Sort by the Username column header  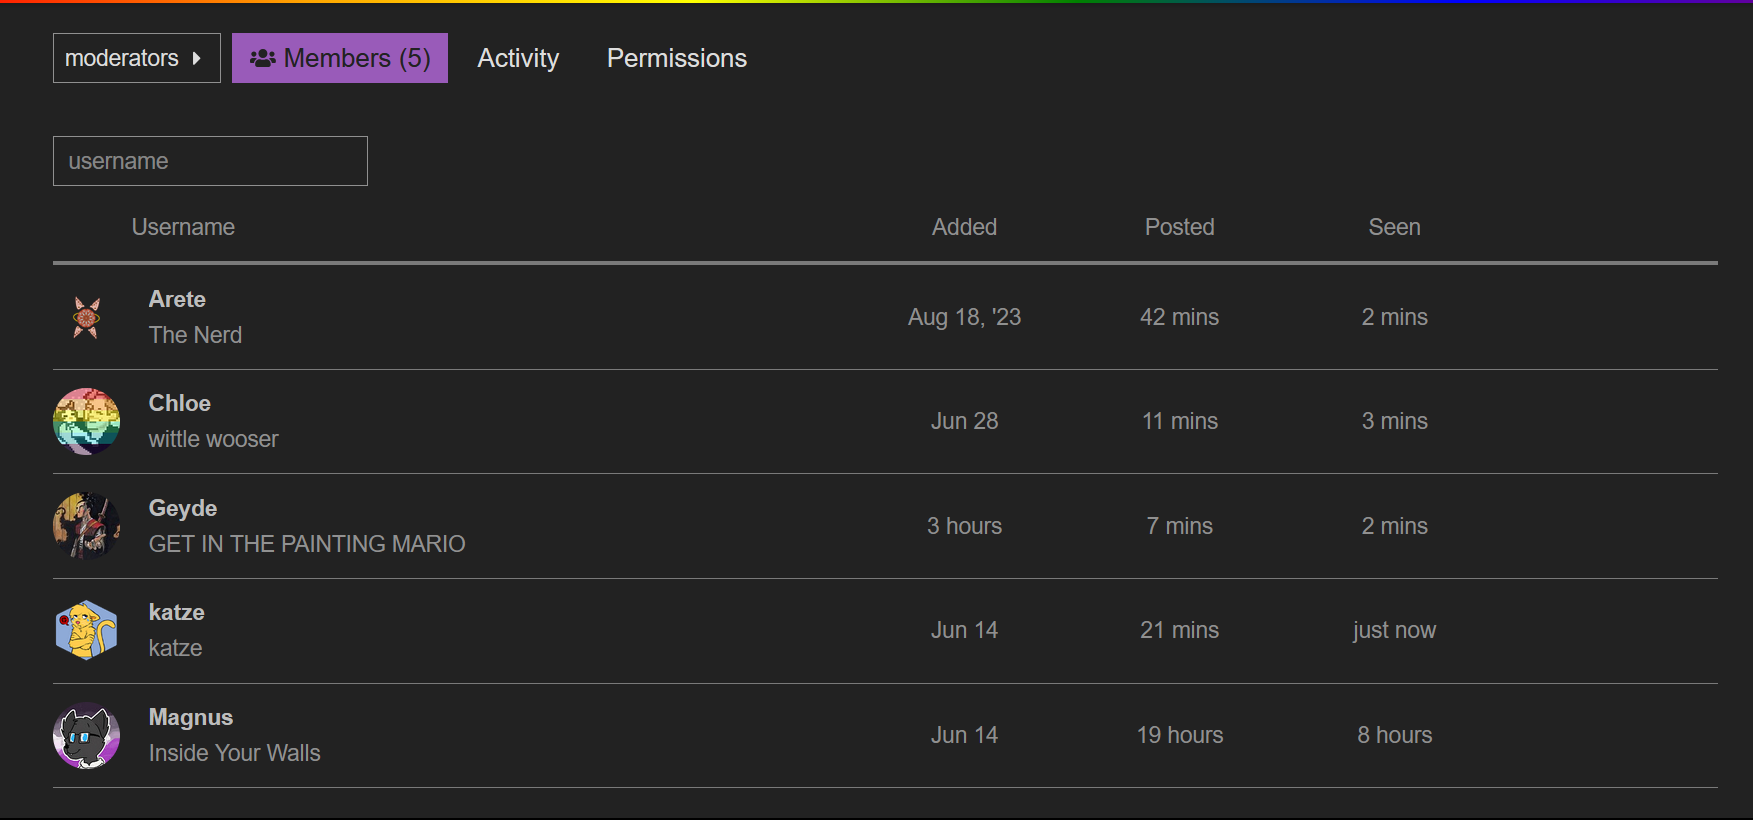[183, 227]
